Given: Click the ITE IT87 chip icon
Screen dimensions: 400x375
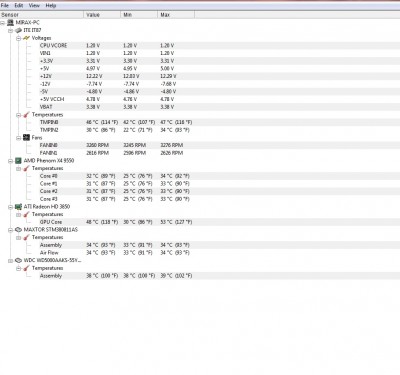Looking at the screenshot, I should (x=18, y=30).
